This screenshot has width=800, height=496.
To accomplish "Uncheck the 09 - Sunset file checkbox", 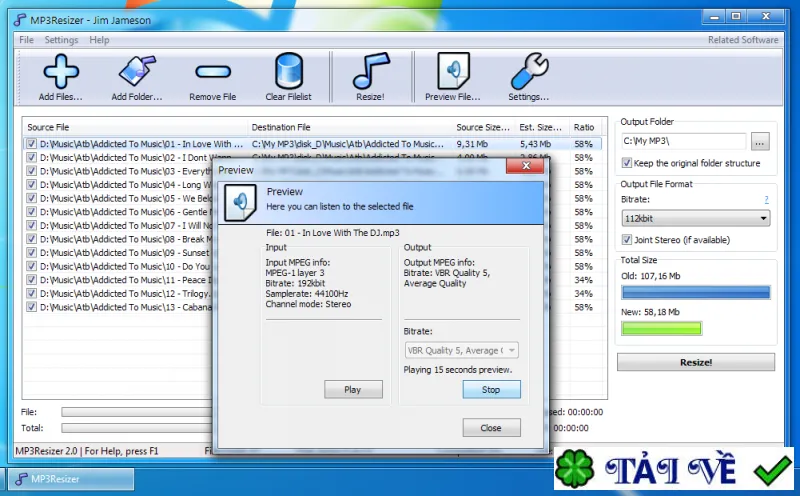I will tap(32, 253).
